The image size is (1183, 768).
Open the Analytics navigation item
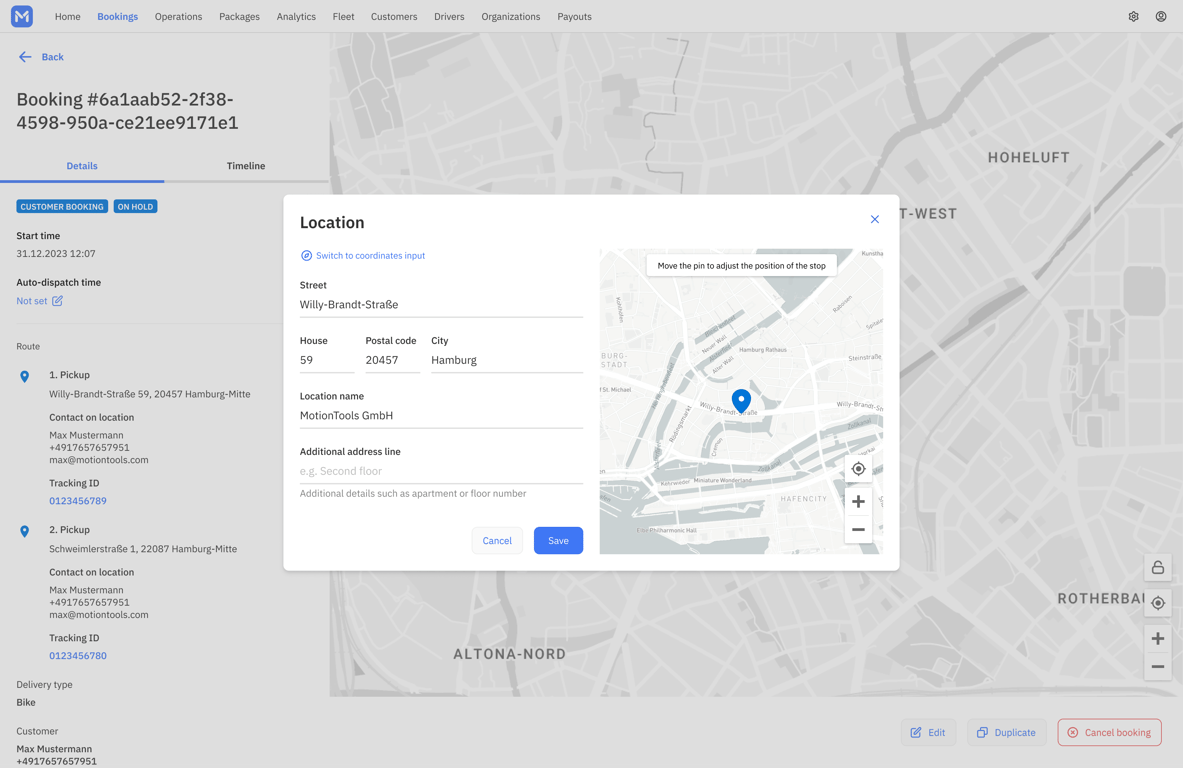tap(296, 17)
